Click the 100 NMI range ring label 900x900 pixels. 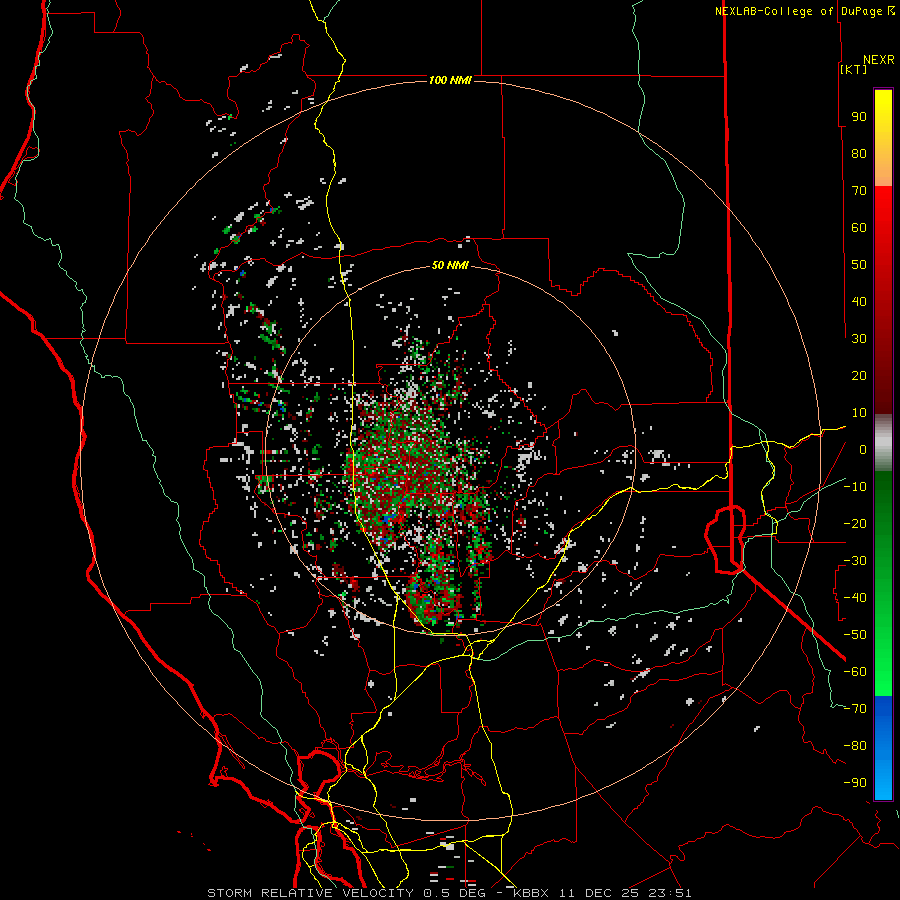coord(450,80)
